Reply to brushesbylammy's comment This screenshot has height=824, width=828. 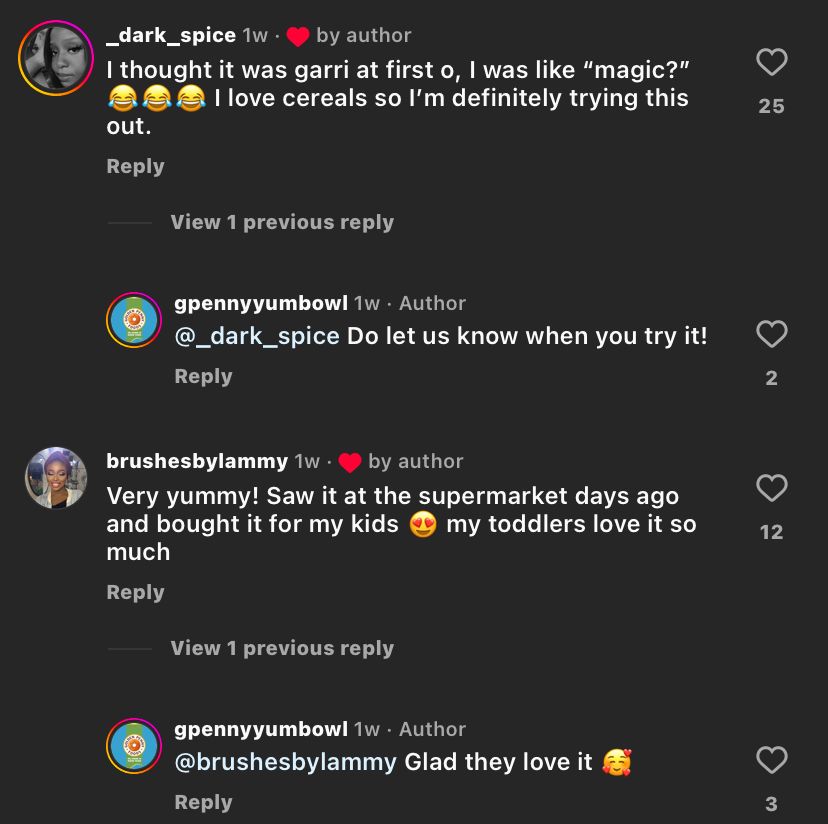click(x=135, y=592)
